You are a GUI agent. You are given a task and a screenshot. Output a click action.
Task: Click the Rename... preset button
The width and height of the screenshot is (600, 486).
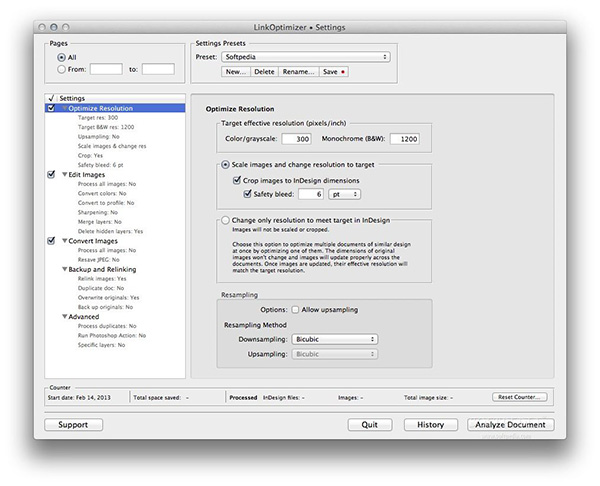299,72
